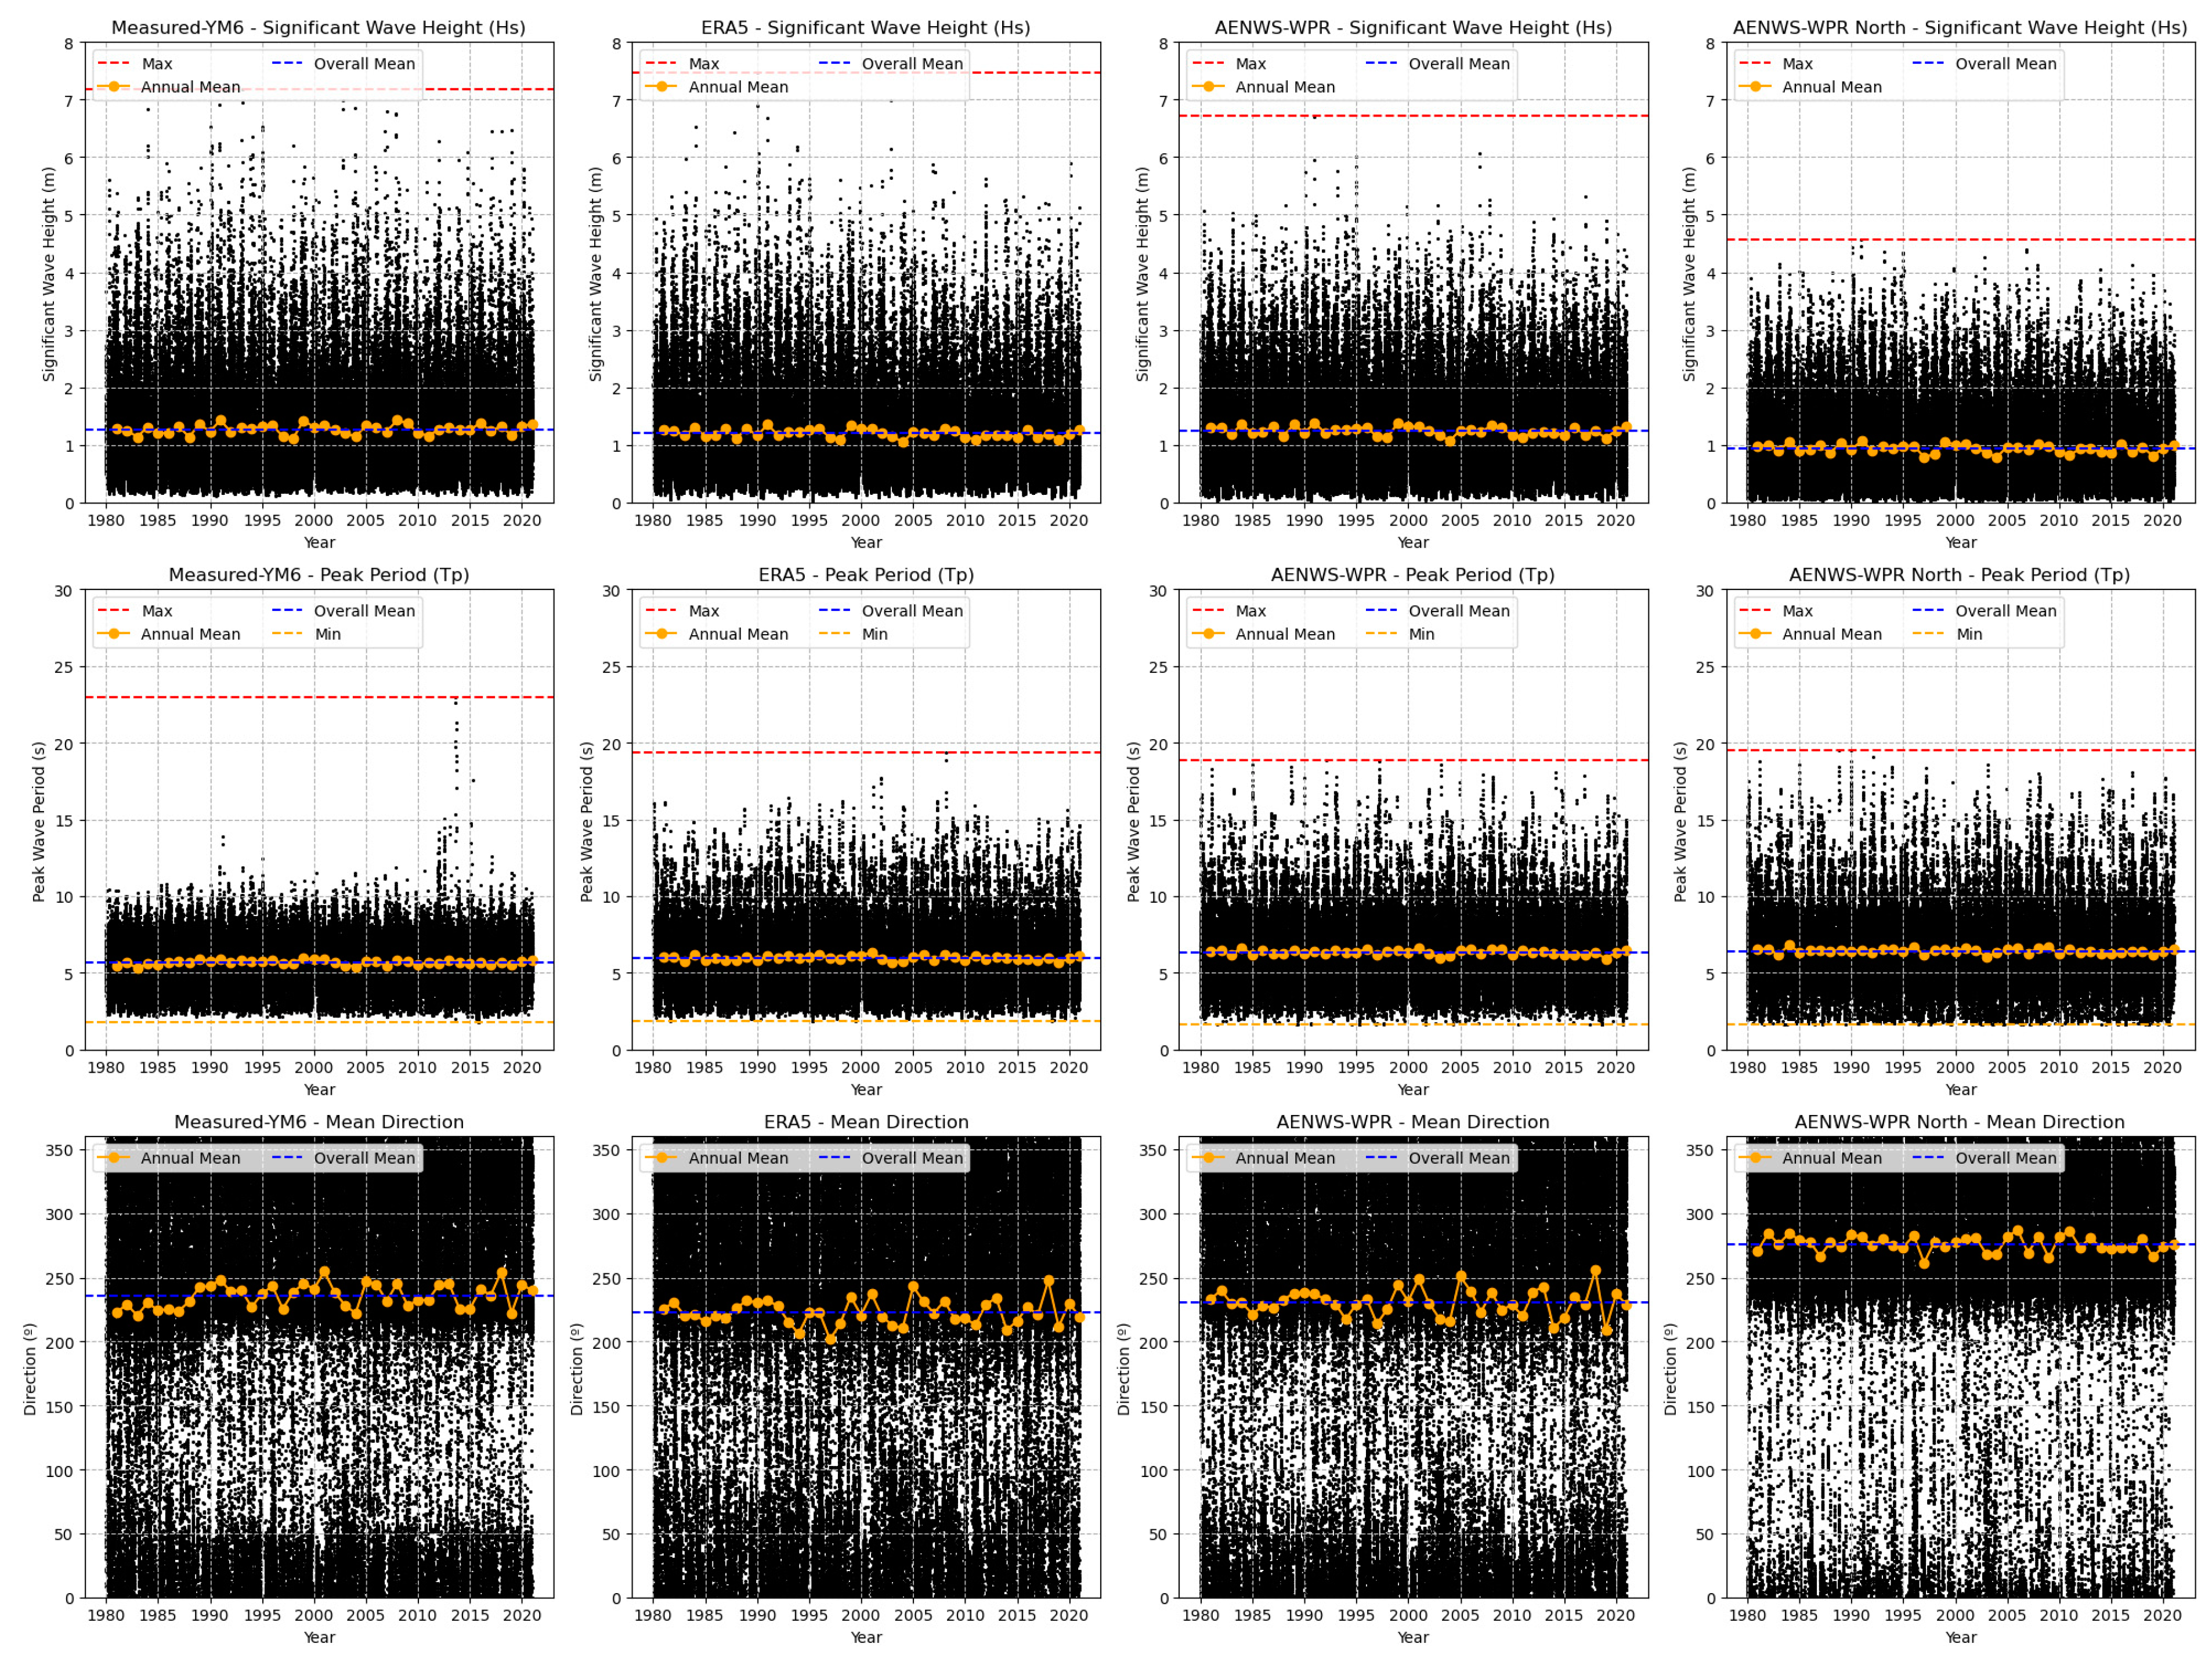Click the Year axis label under ERA5 Mean Direction

pyautogui.click(x=866, y=1637)
